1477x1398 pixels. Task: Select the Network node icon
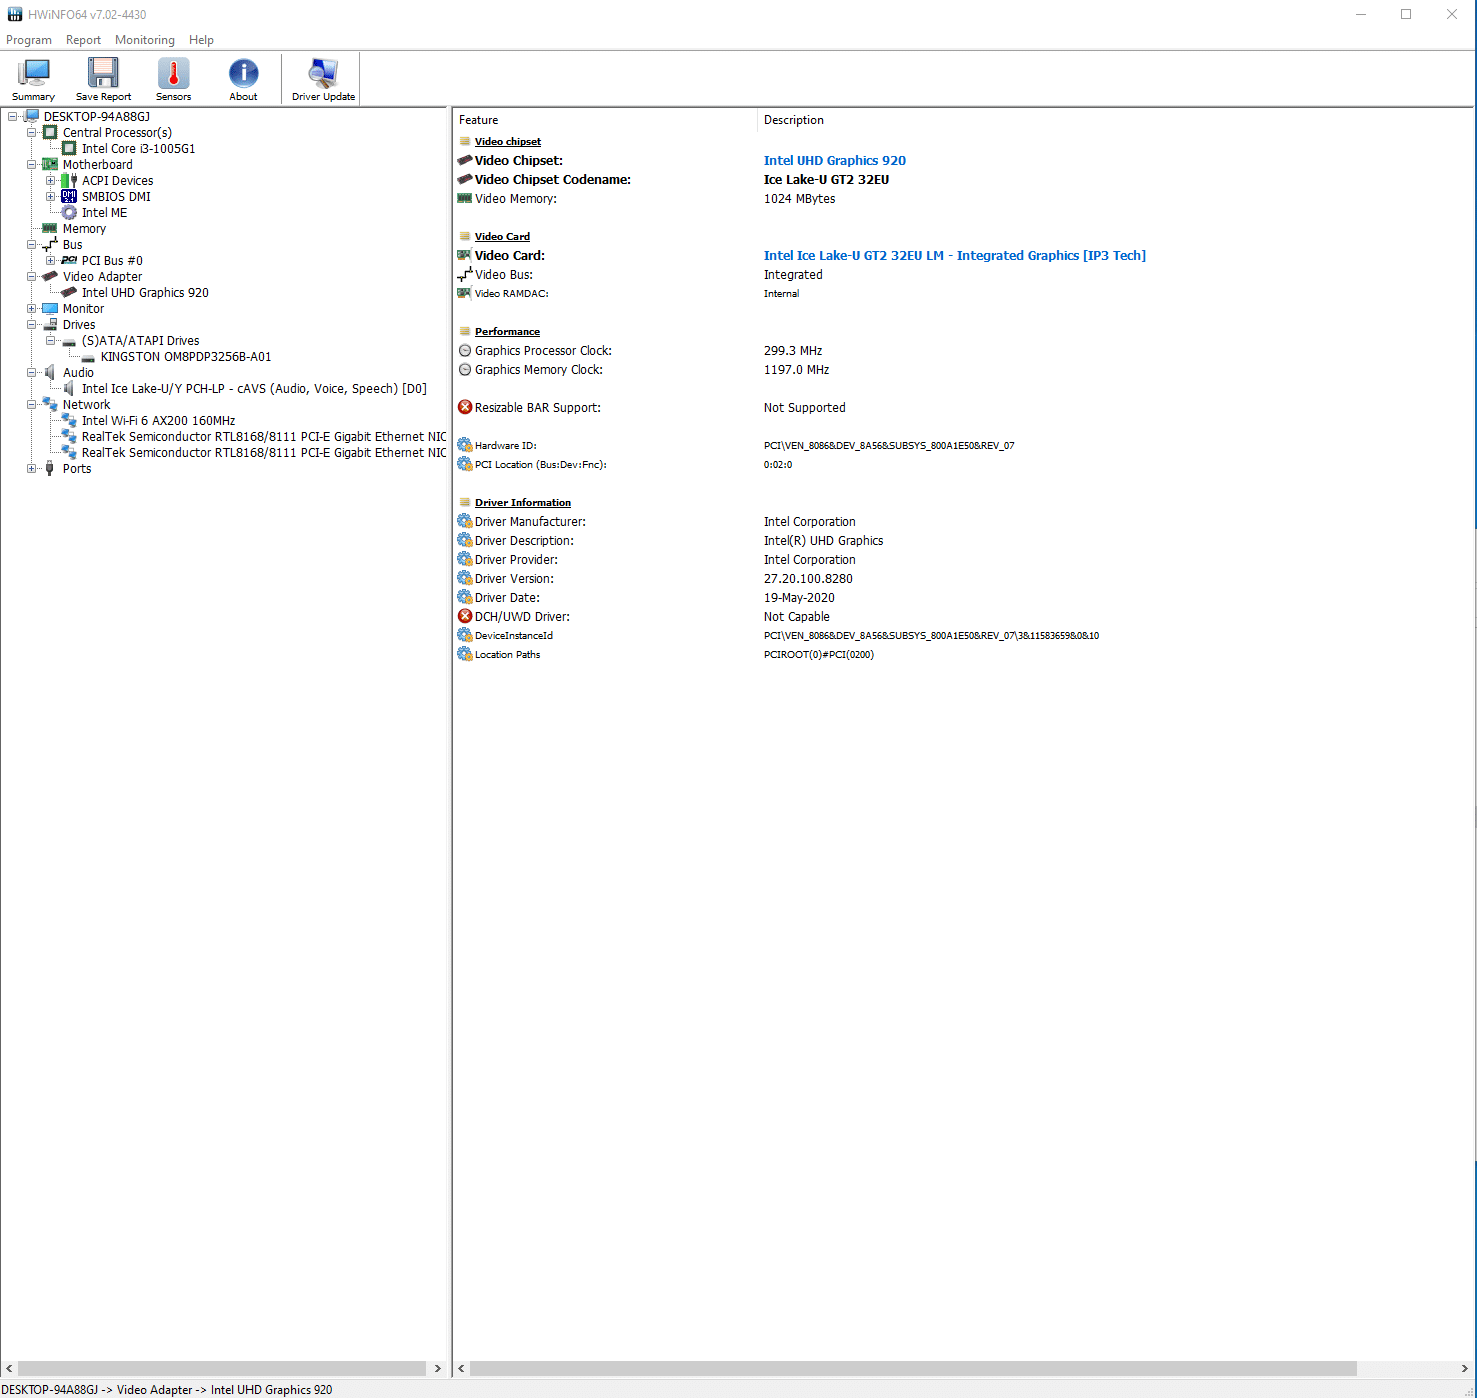(x=50, y=405)
